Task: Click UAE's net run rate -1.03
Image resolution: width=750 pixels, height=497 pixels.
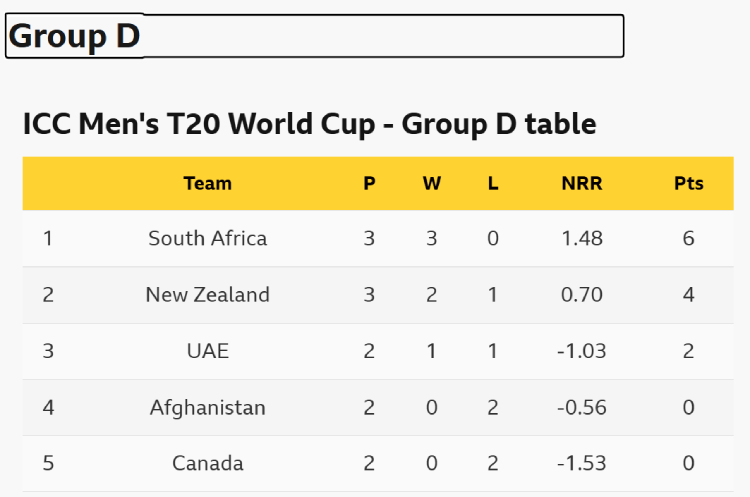Action: [582, 351]
